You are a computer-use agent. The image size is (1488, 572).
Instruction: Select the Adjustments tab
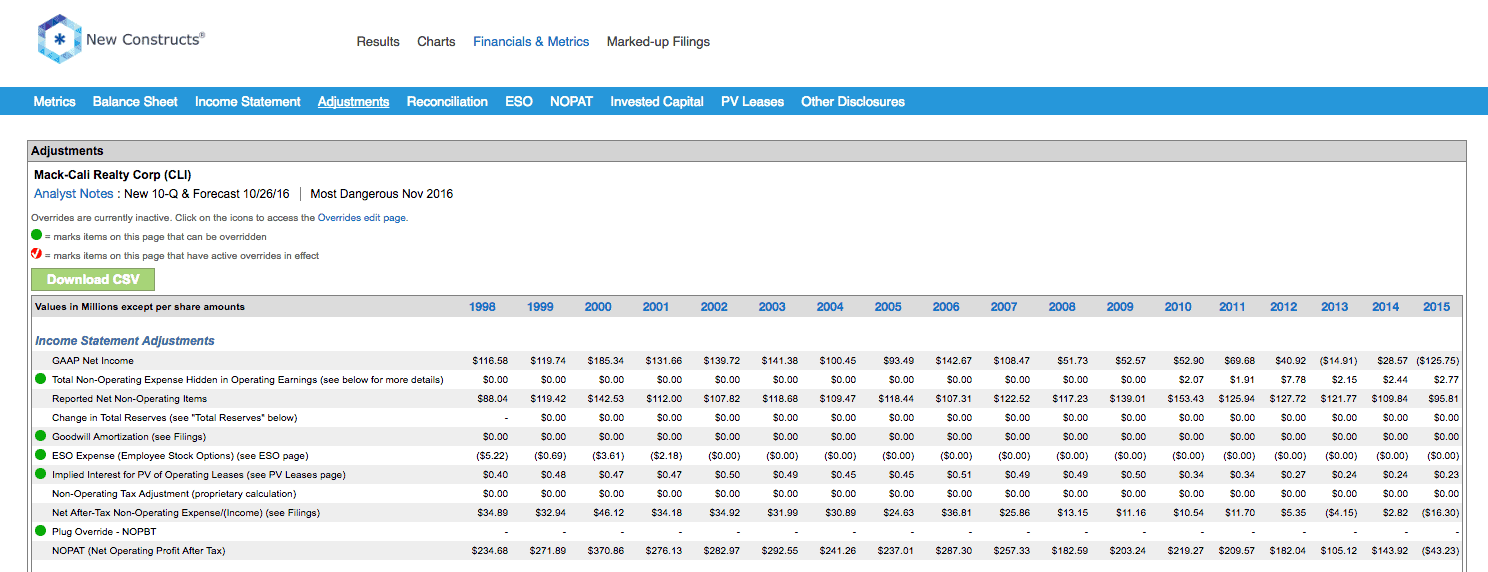pos(353,101)
